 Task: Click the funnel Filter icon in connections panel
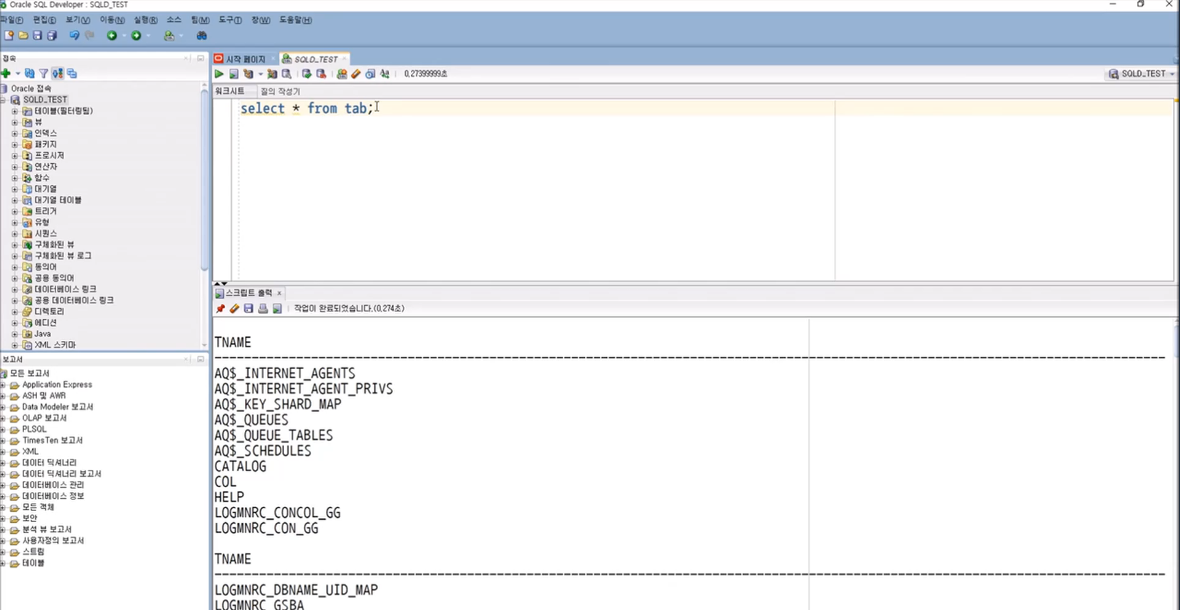44,74
